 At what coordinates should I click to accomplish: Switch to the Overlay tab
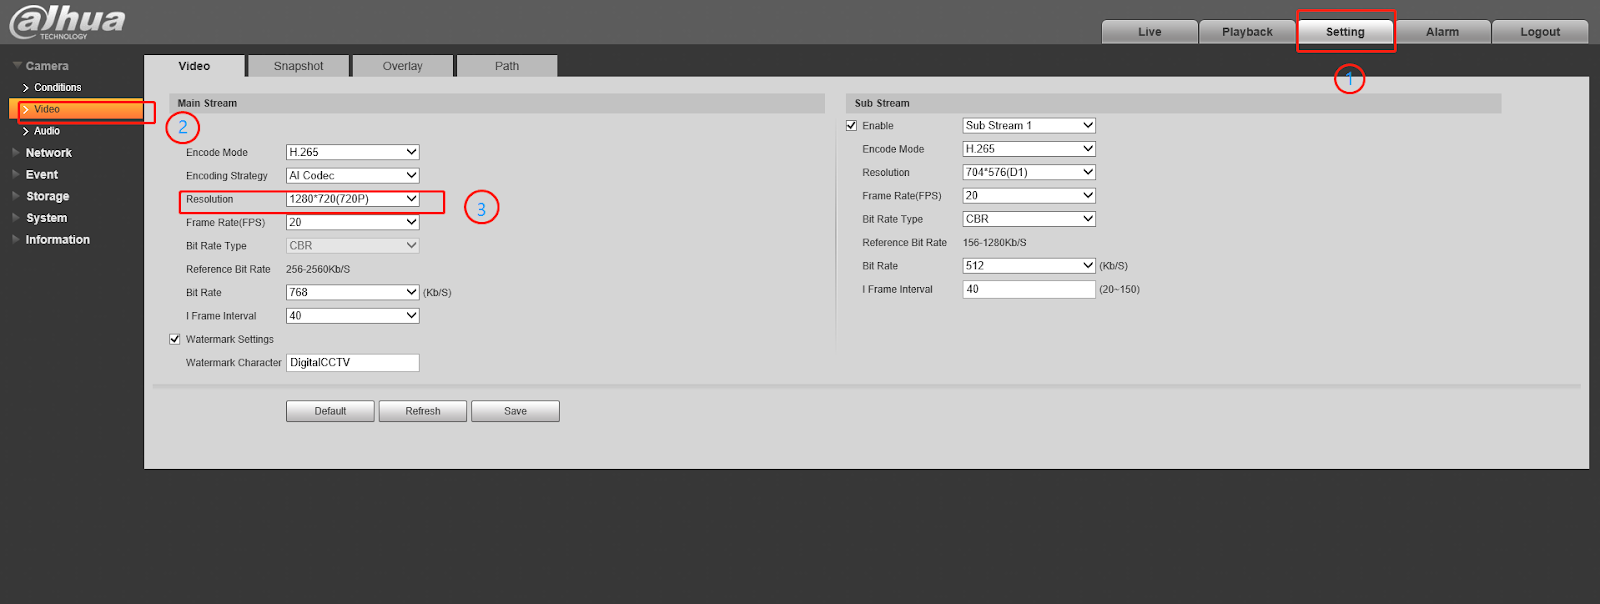pos(402,66)
